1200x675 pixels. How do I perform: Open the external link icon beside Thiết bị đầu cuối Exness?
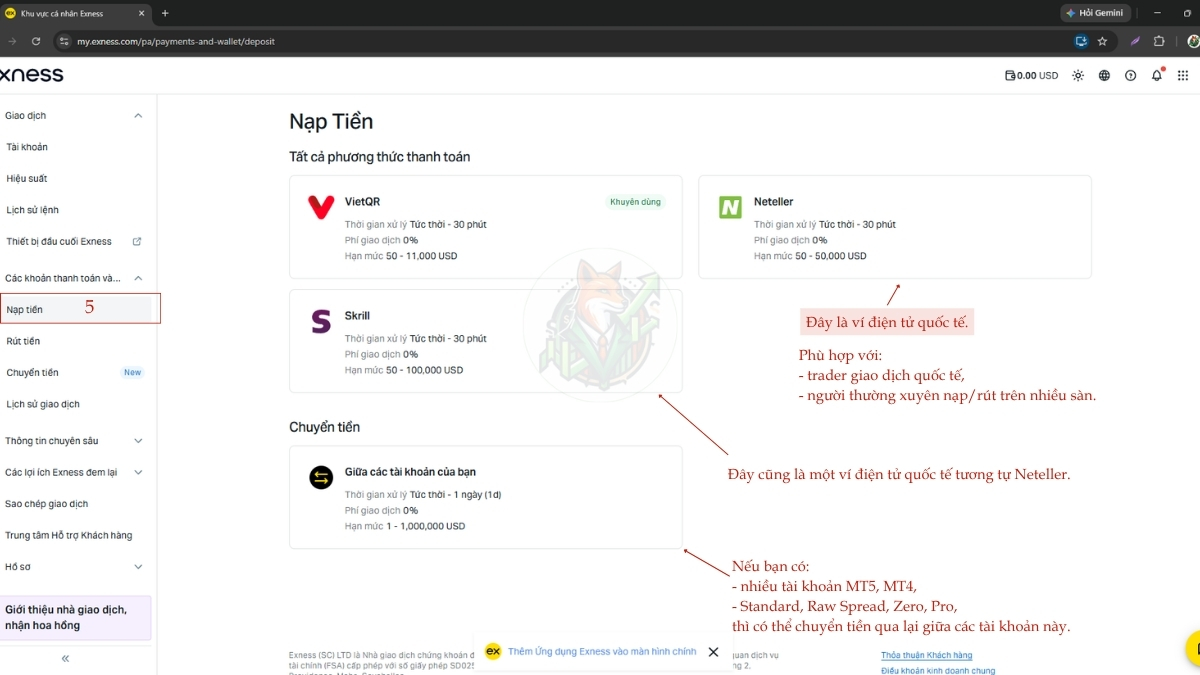pos(137,241)
